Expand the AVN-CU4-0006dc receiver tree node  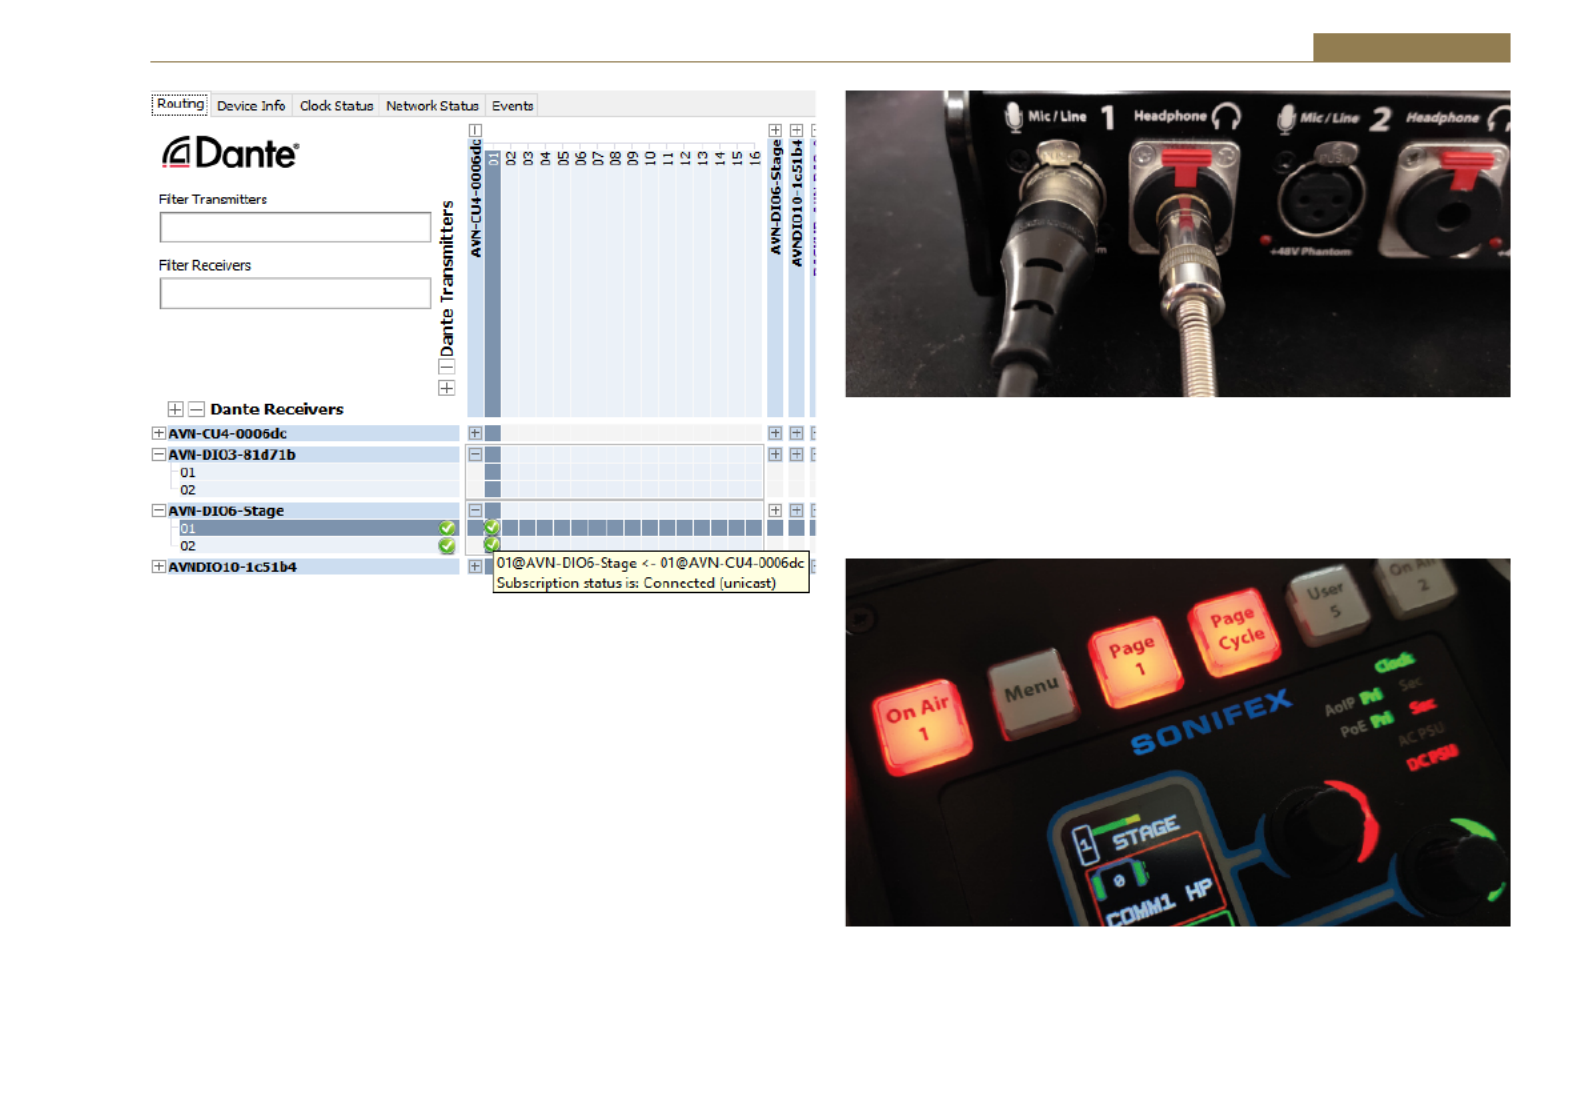pyautogui.click(x=158, y=433)
